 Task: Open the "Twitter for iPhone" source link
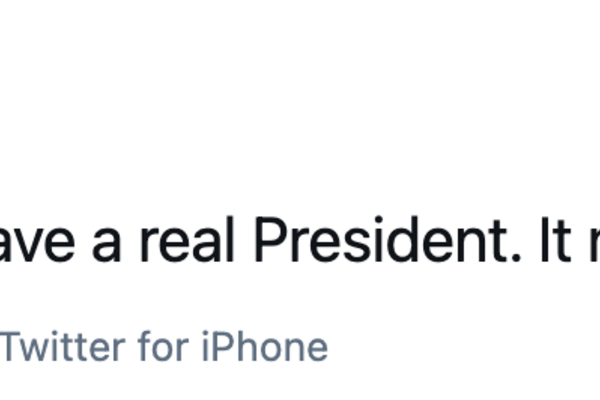pos(164,347)
